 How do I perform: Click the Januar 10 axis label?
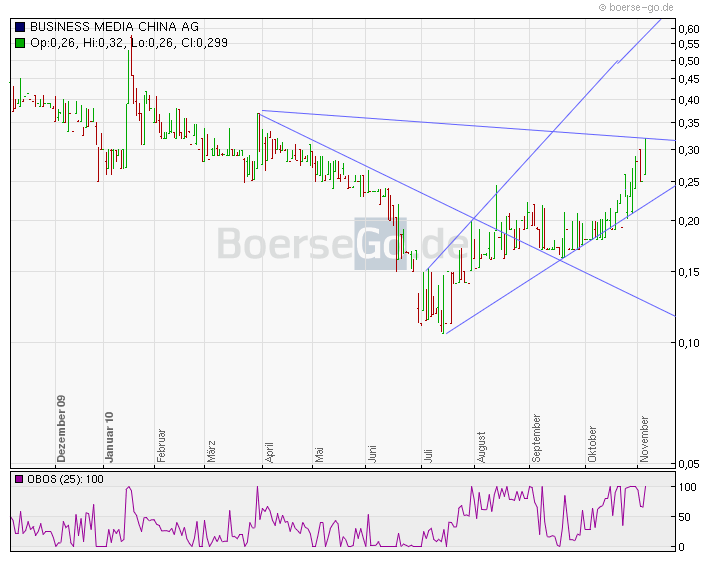[109, 437]
